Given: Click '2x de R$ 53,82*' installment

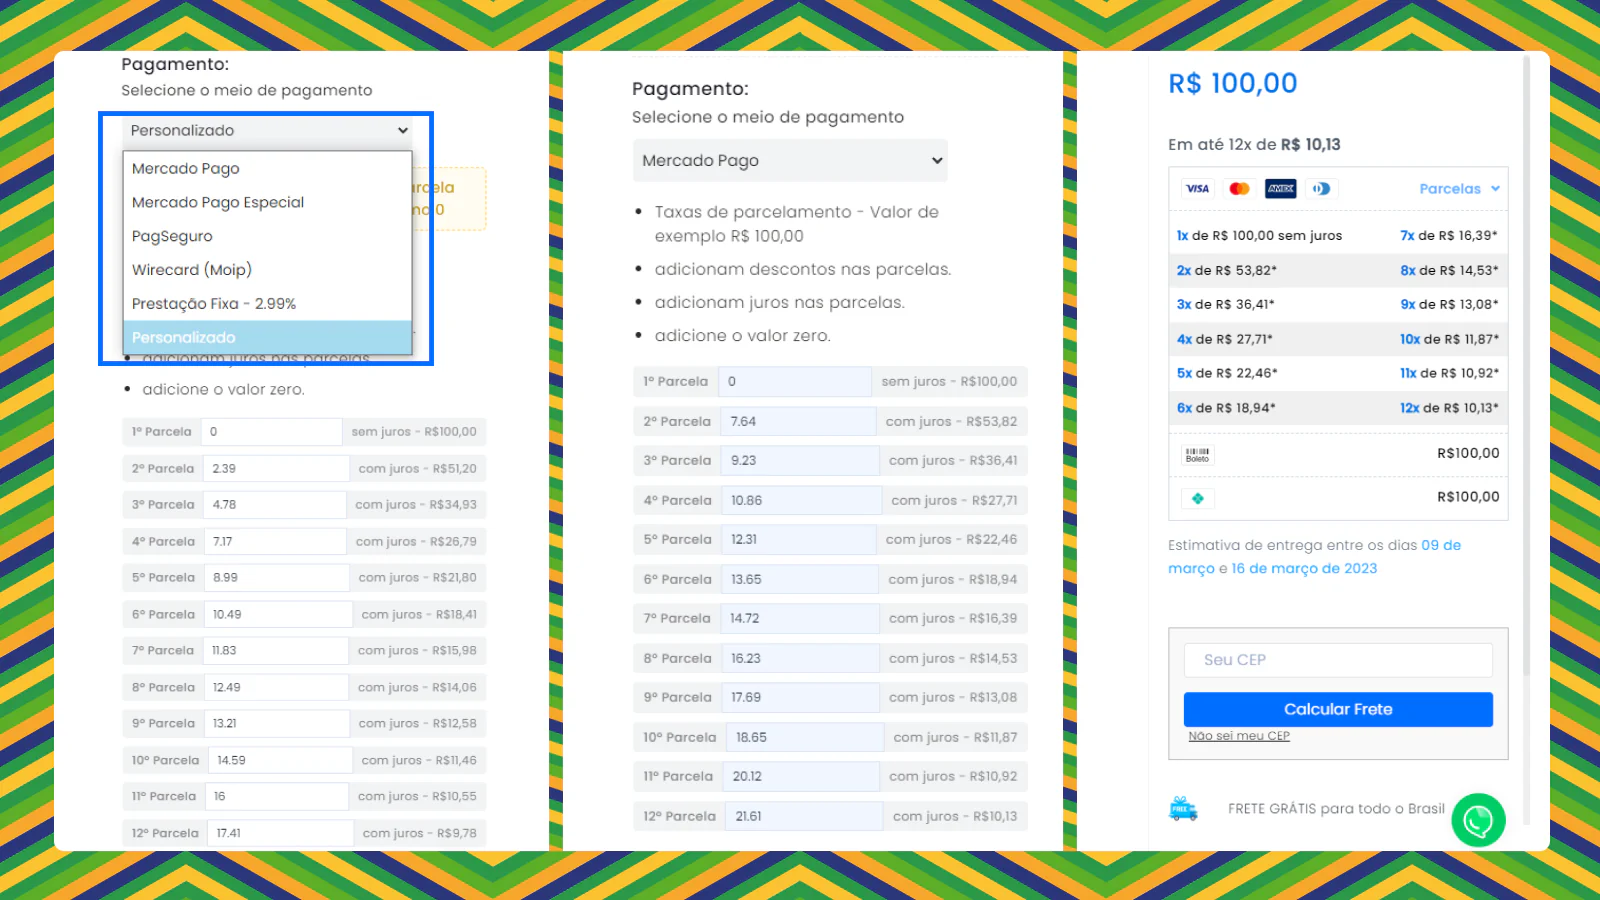Looking at the screenshot, I should click(x=1226, y=271).
